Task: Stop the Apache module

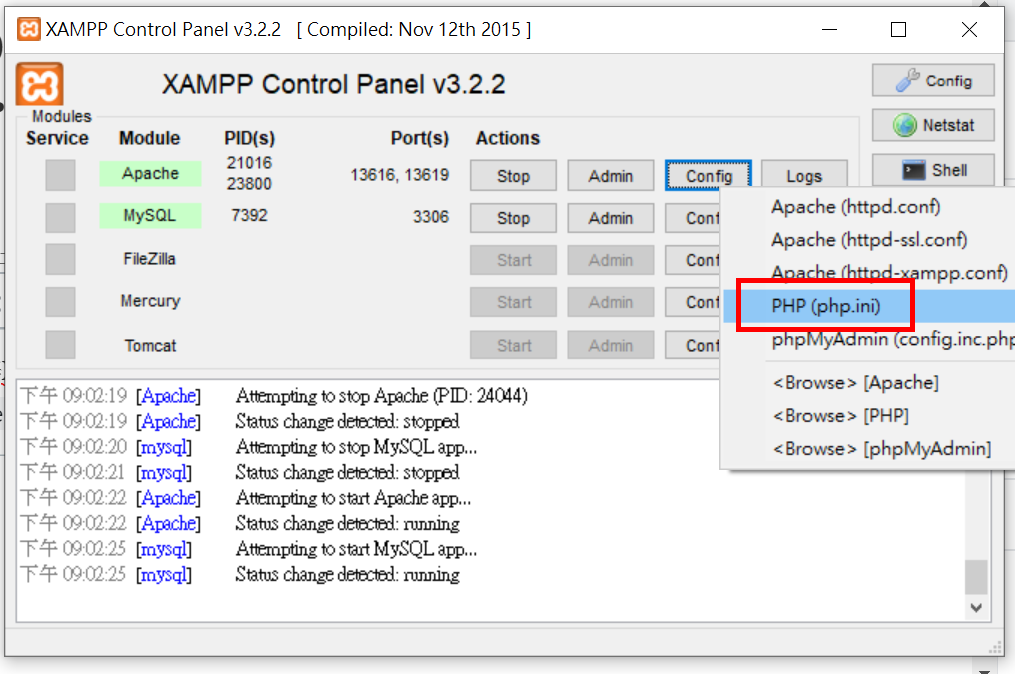Action: pyautogui.click(x=513, y=175)
